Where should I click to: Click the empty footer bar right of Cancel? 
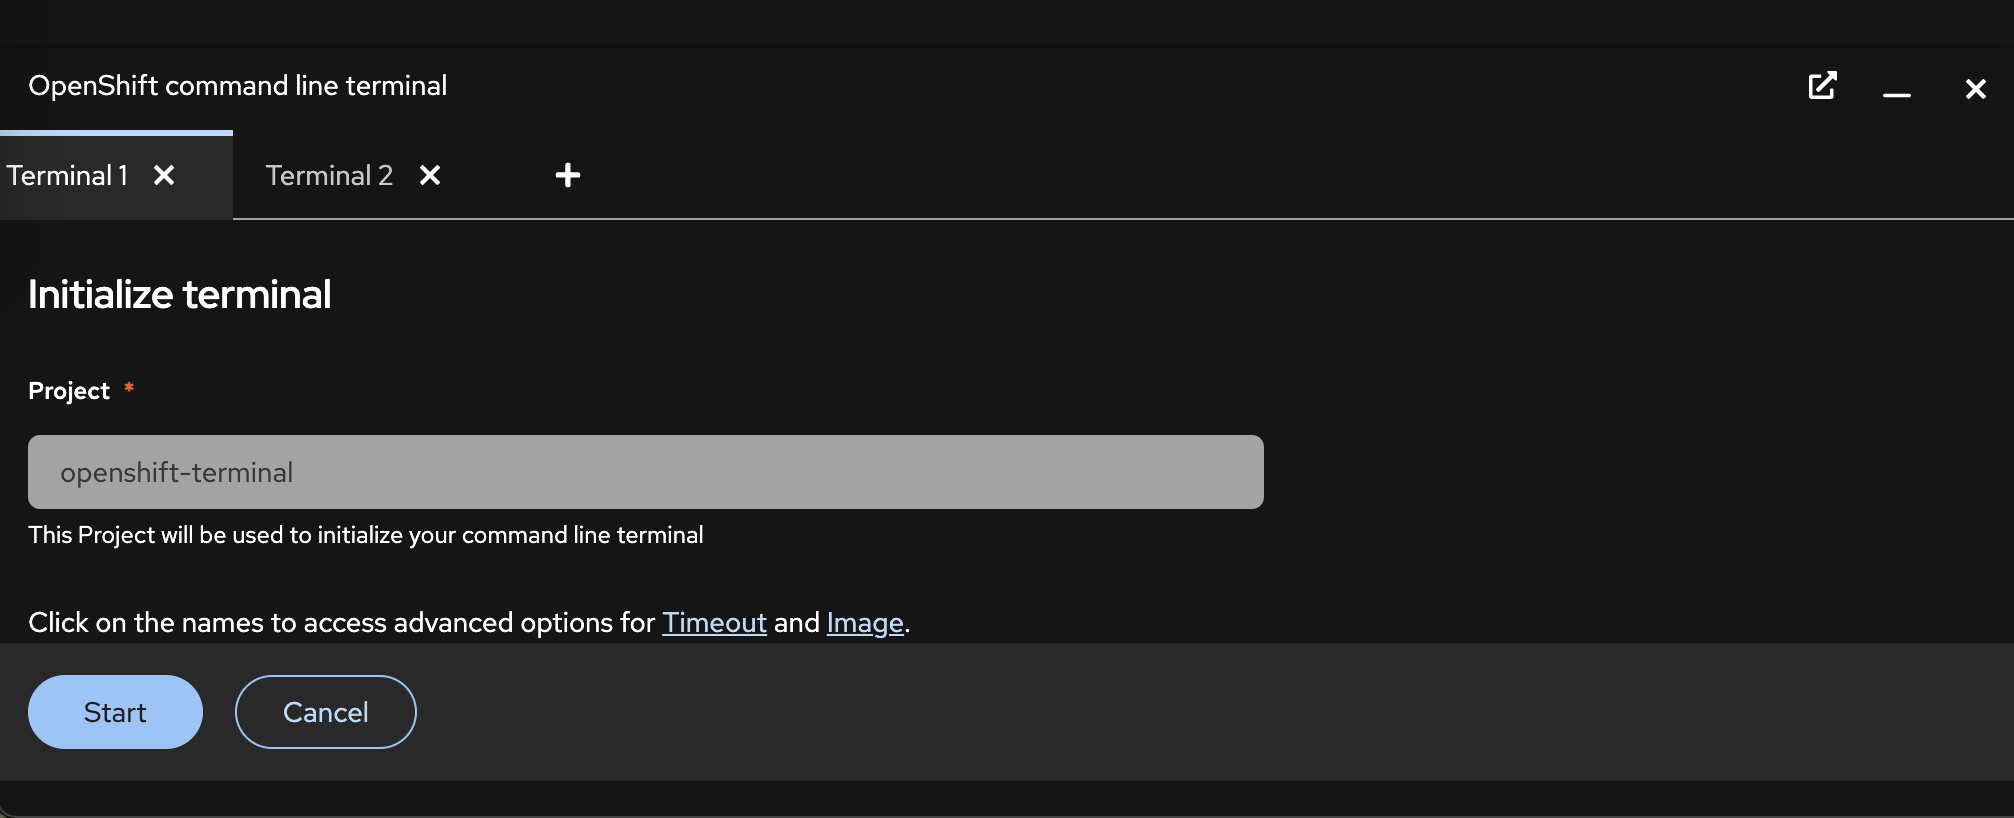pyautogui.click(x=1200, y=712)
